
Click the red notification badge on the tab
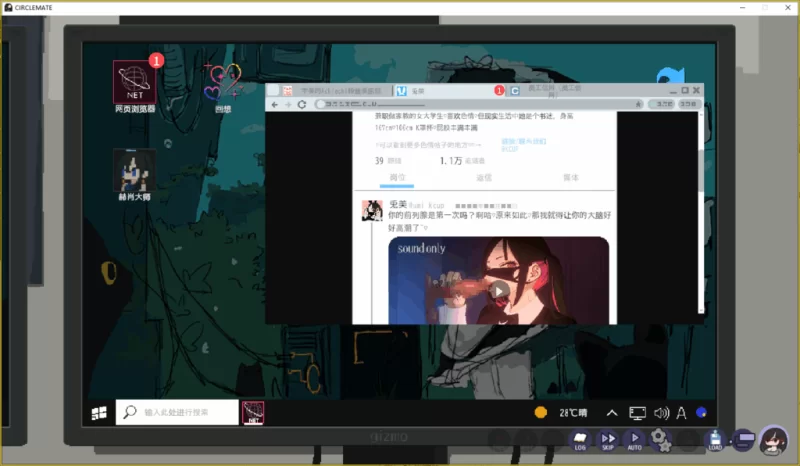(499, 90)
